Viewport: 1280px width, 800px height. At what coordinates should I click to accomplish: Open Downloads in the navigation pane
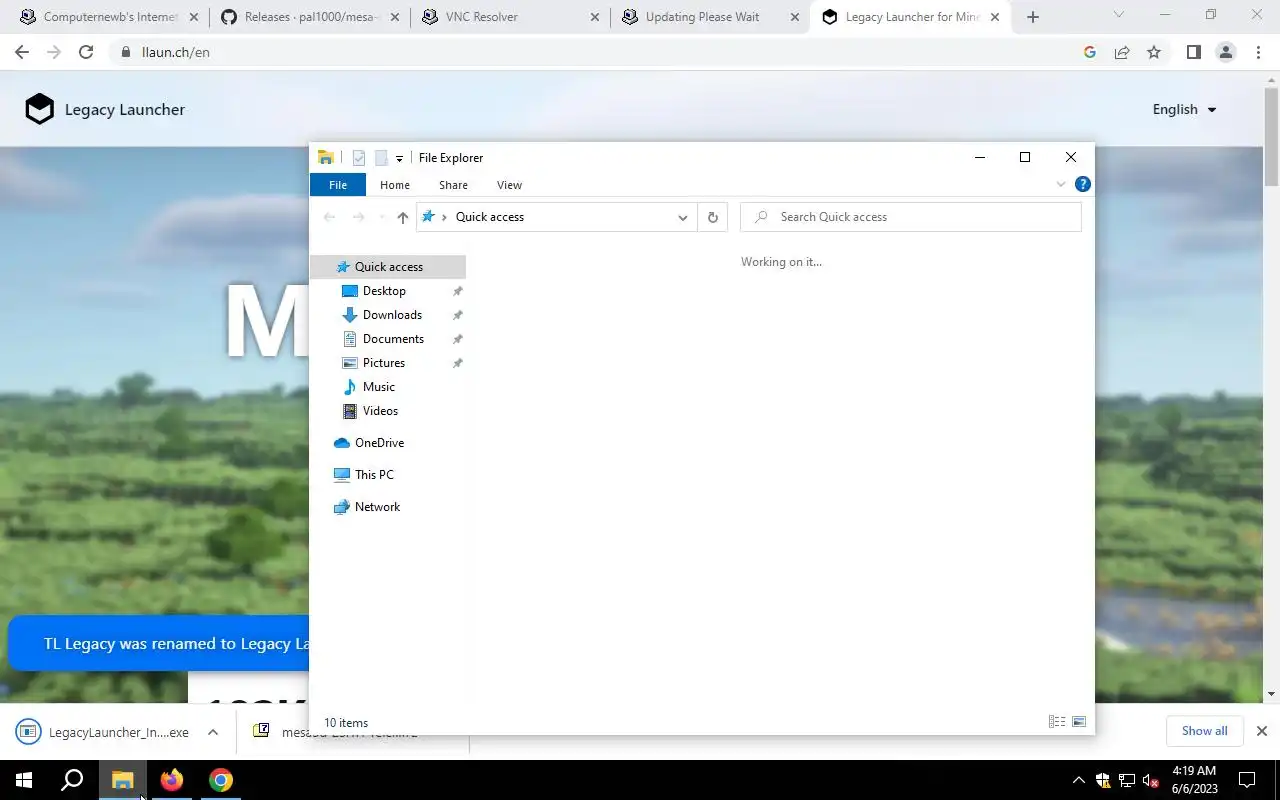392,315
